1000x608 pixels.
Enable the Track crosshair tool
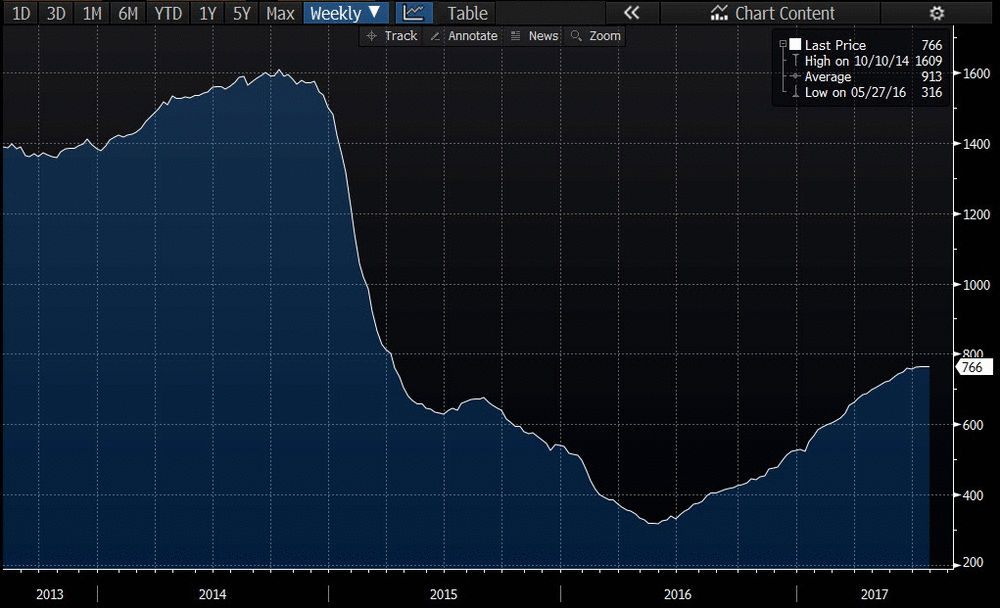coord(392,36)
